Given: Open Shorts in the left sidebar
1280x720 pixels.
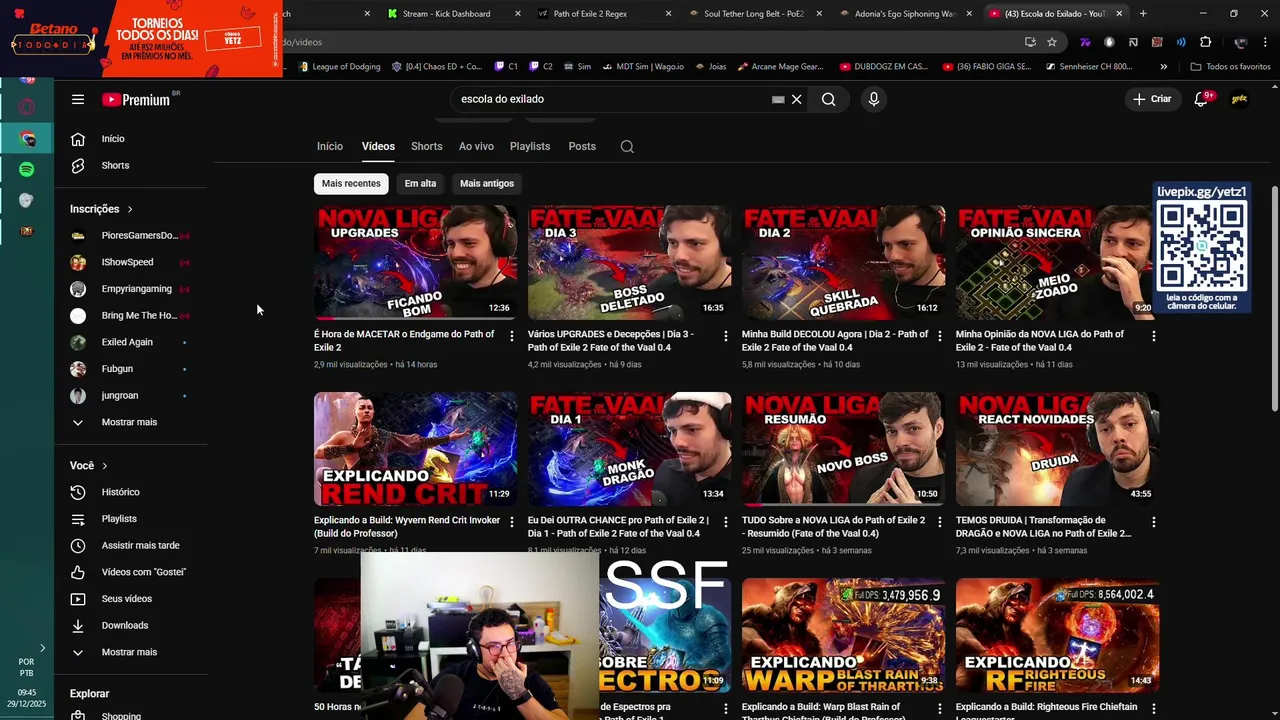Looking at the screenshot, I should coord(115,165).
